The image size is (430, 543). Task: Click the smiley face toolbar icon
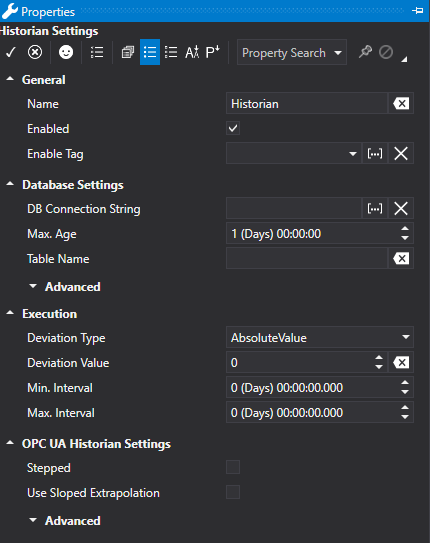coord(66,52)
